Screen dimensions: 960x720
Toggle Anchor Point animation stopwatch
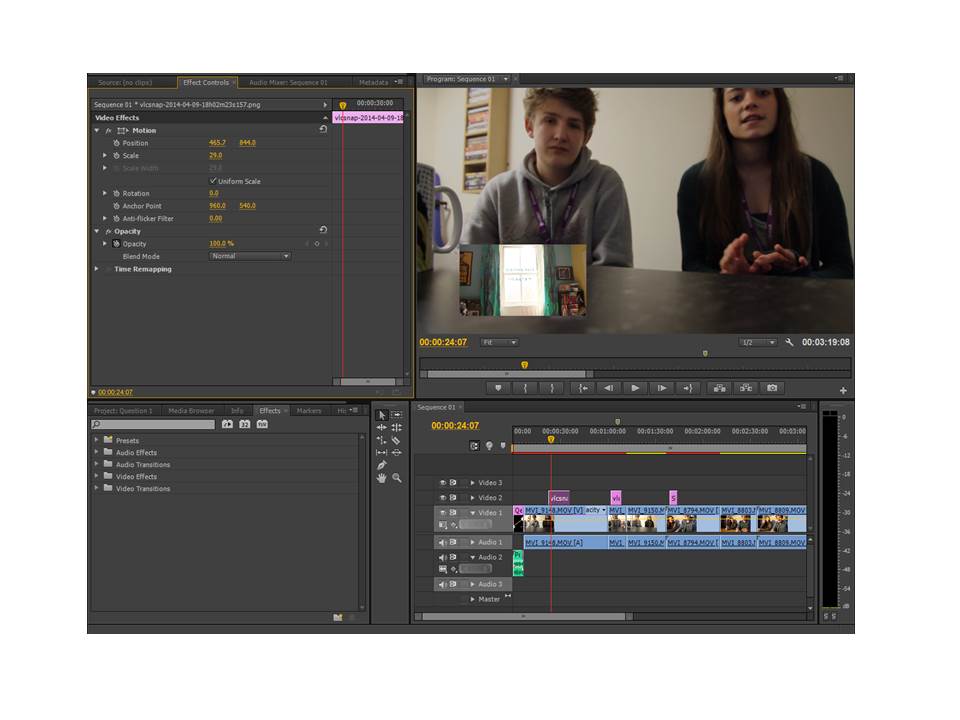point(116,206)
